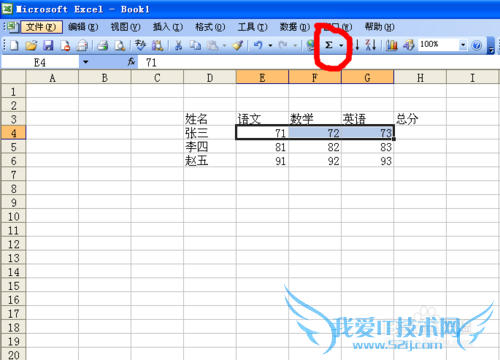Open print preview magnifier icon
This screenshot has height=360, width=500.
(x=120, y=45)
